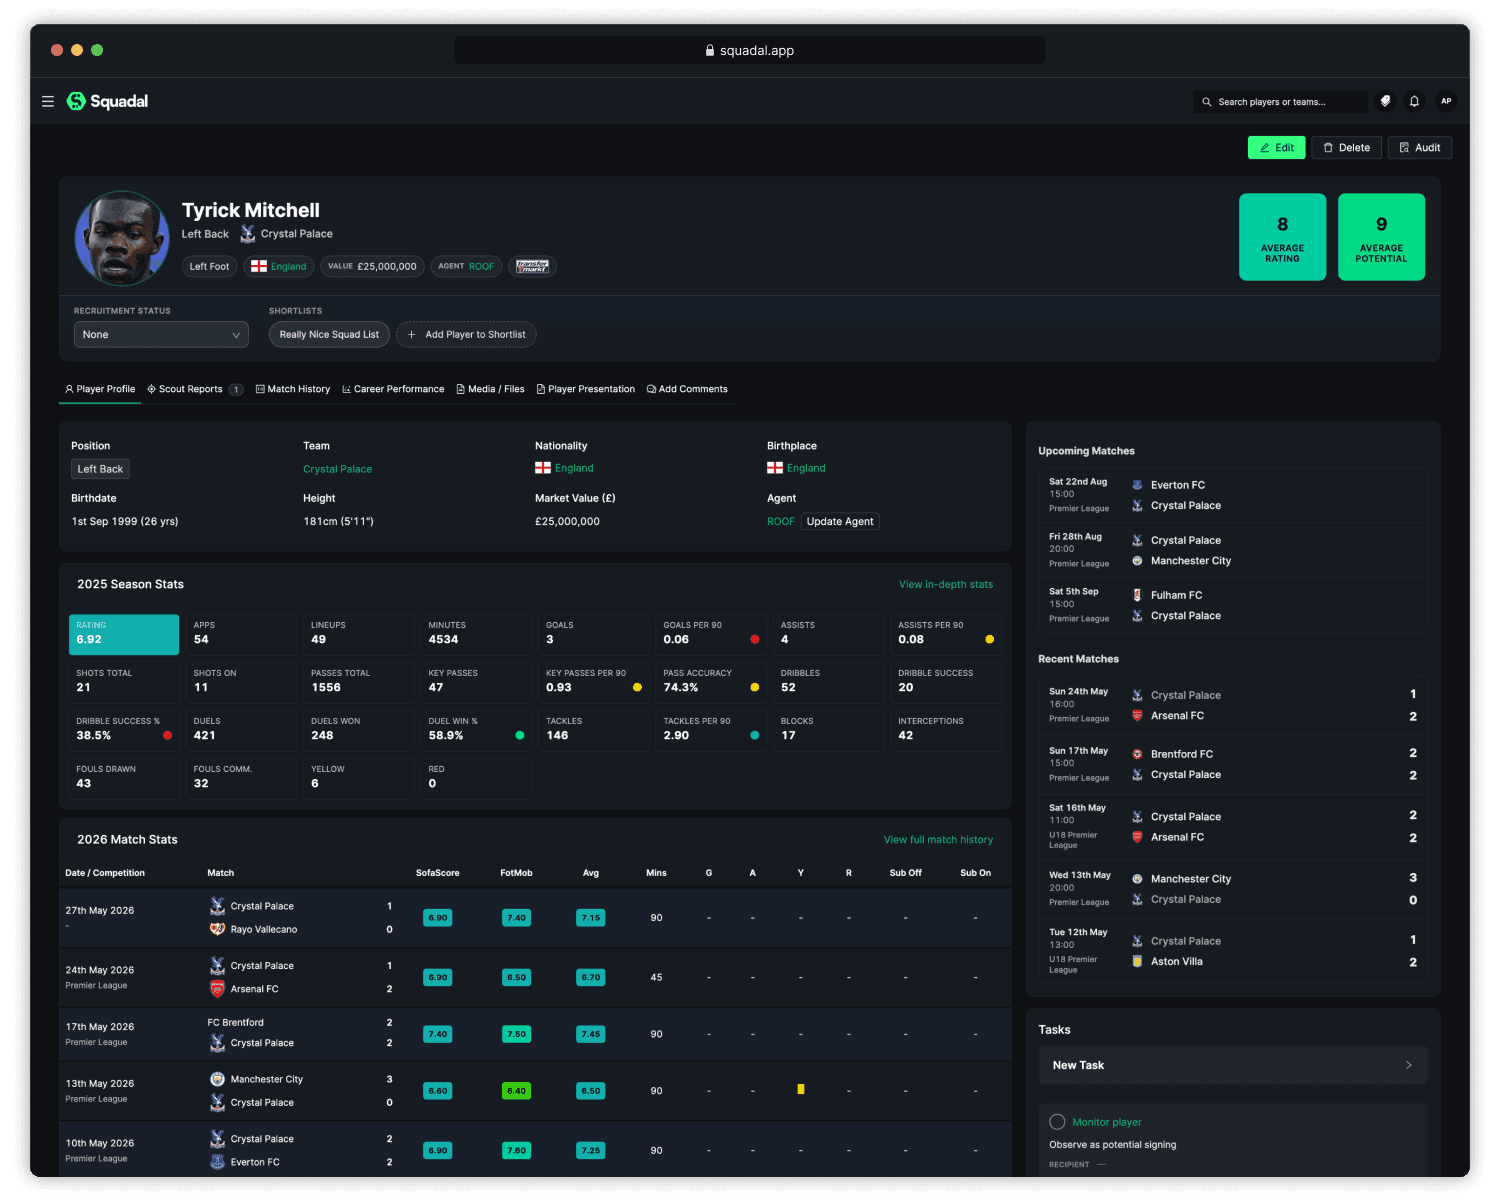The image size is (1500, 1200).
Task: Click the Arsenal FC crest in Sun 24th May recent match
Action: click(1137, 716)
